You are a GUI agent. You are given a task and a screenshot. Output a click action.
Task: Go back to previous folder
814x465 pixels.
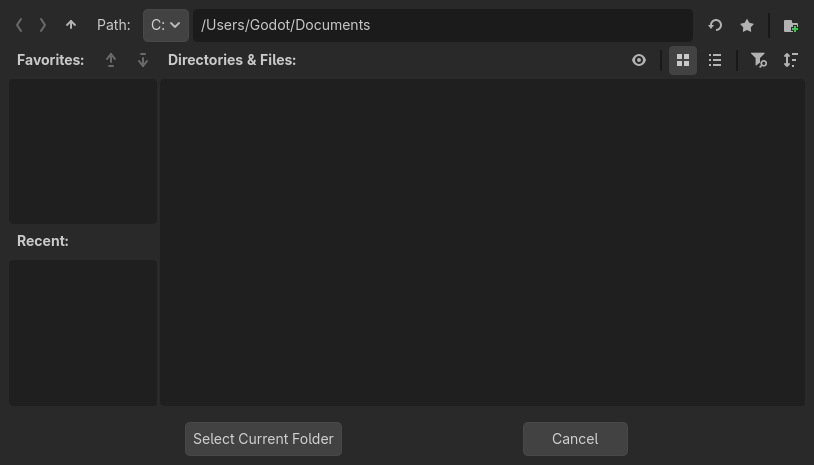[x=19, y=25]
